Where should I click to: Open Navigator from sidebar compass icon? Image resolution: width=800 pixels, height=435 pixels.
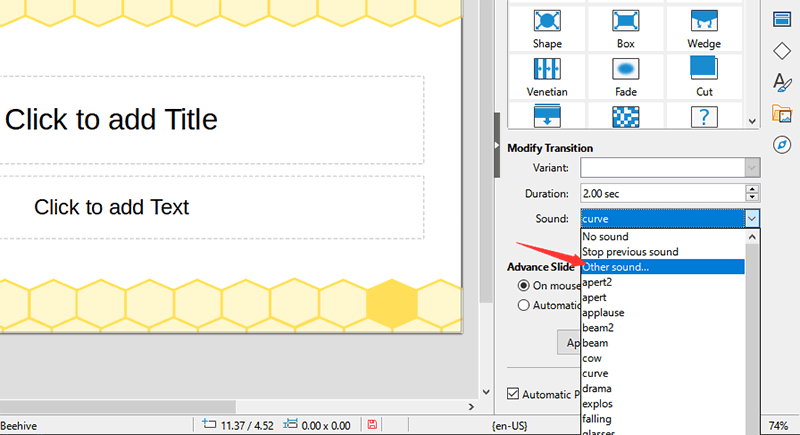pos(782,145)
